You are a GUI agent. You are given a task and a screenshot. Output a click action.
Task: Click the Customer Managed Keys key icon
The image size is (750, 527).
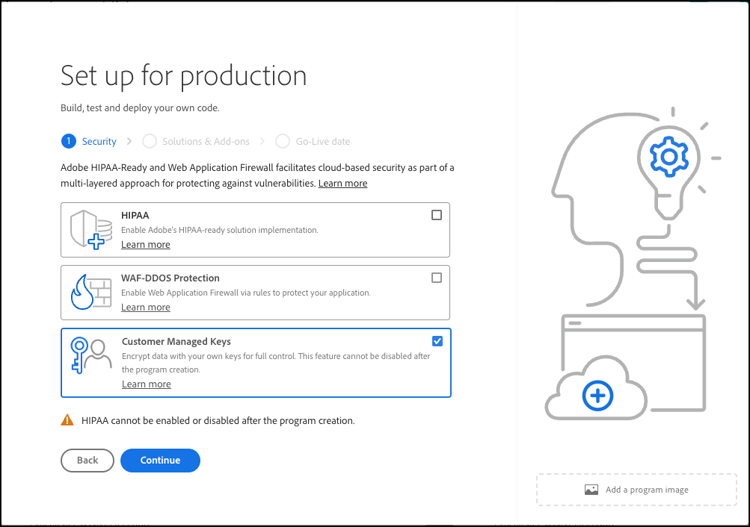[91, 355]
